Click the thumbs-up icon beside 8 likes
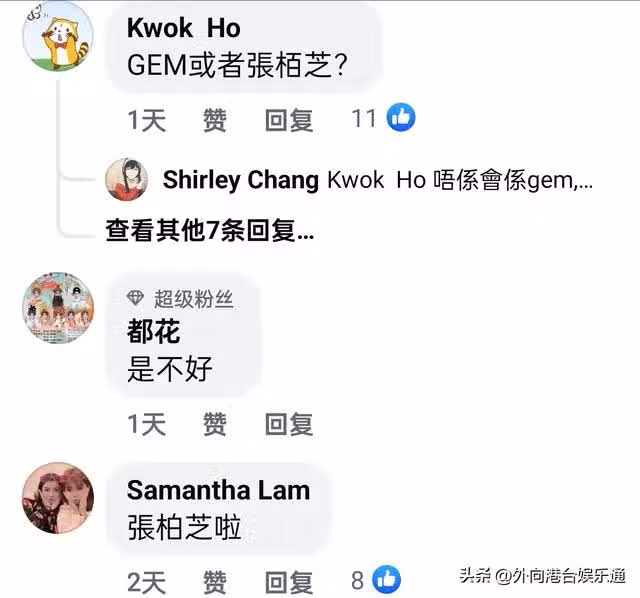 [387, 579]
